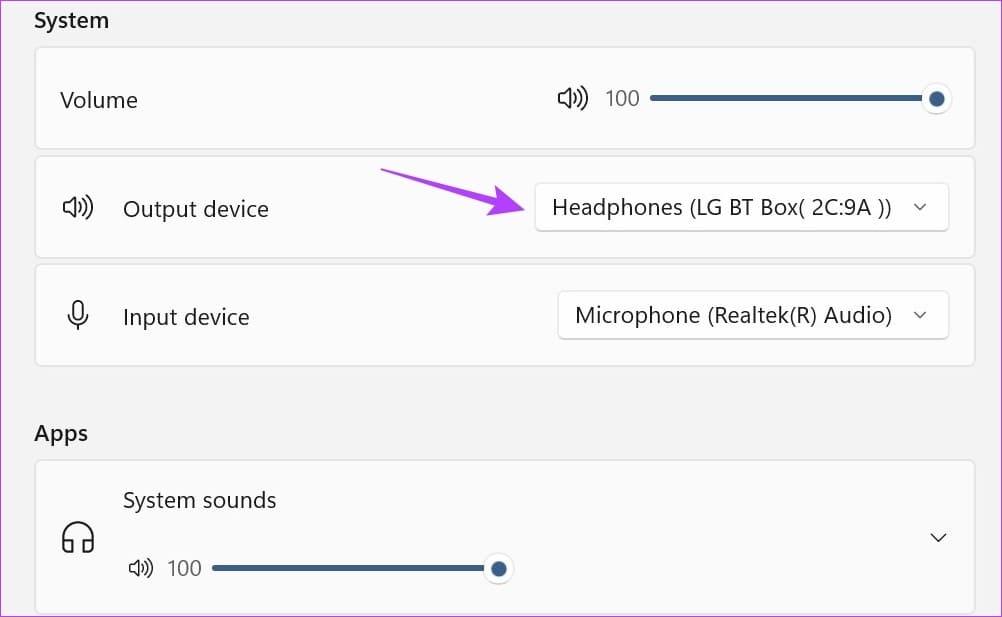Click the System sounds label
Screen dimensions: 1002x617
click(199, 500)
